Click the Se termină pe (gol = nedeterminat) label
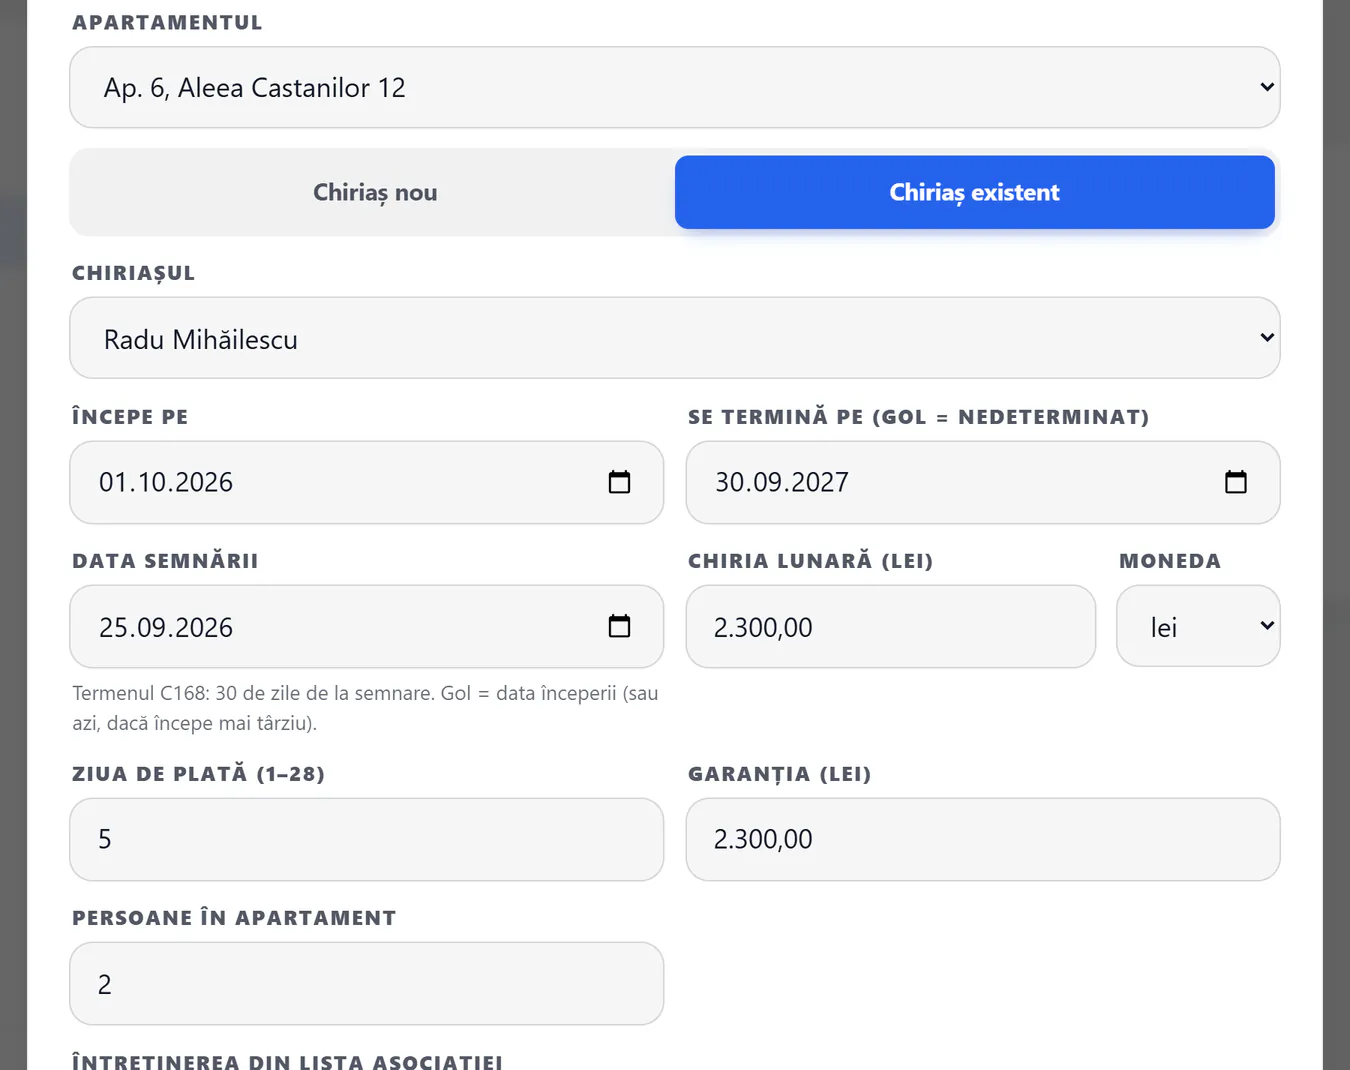This screenshot has width=1350, height=1070. (x=918, y=417)
